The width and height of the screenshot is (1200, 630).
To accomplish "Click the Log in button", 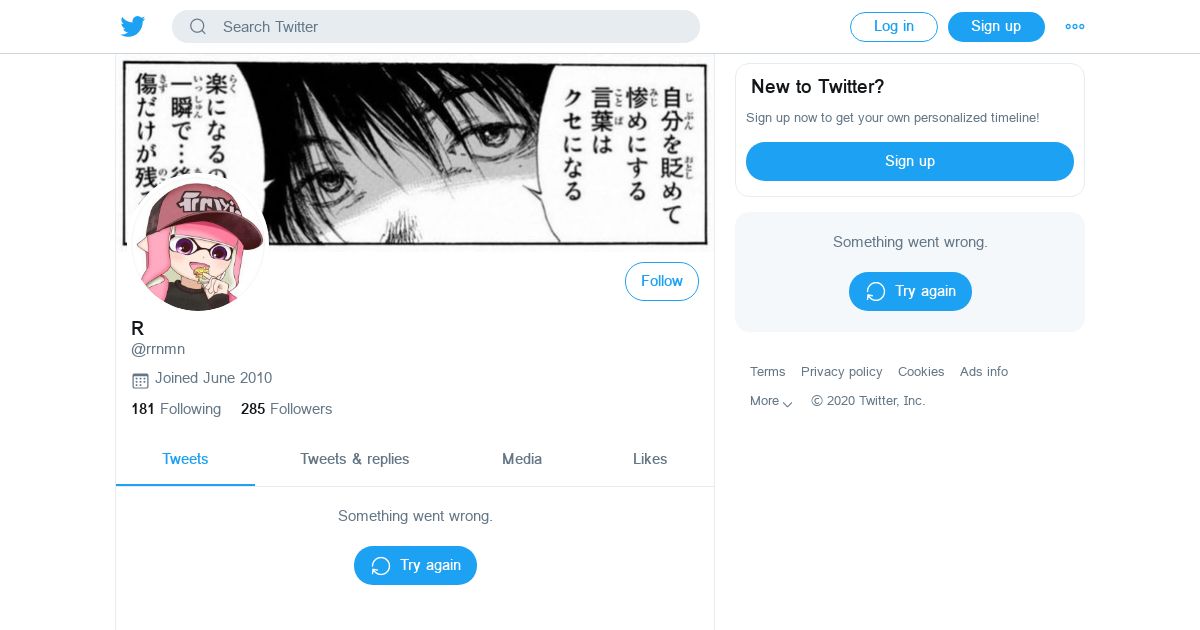I will tap(894, 27).
